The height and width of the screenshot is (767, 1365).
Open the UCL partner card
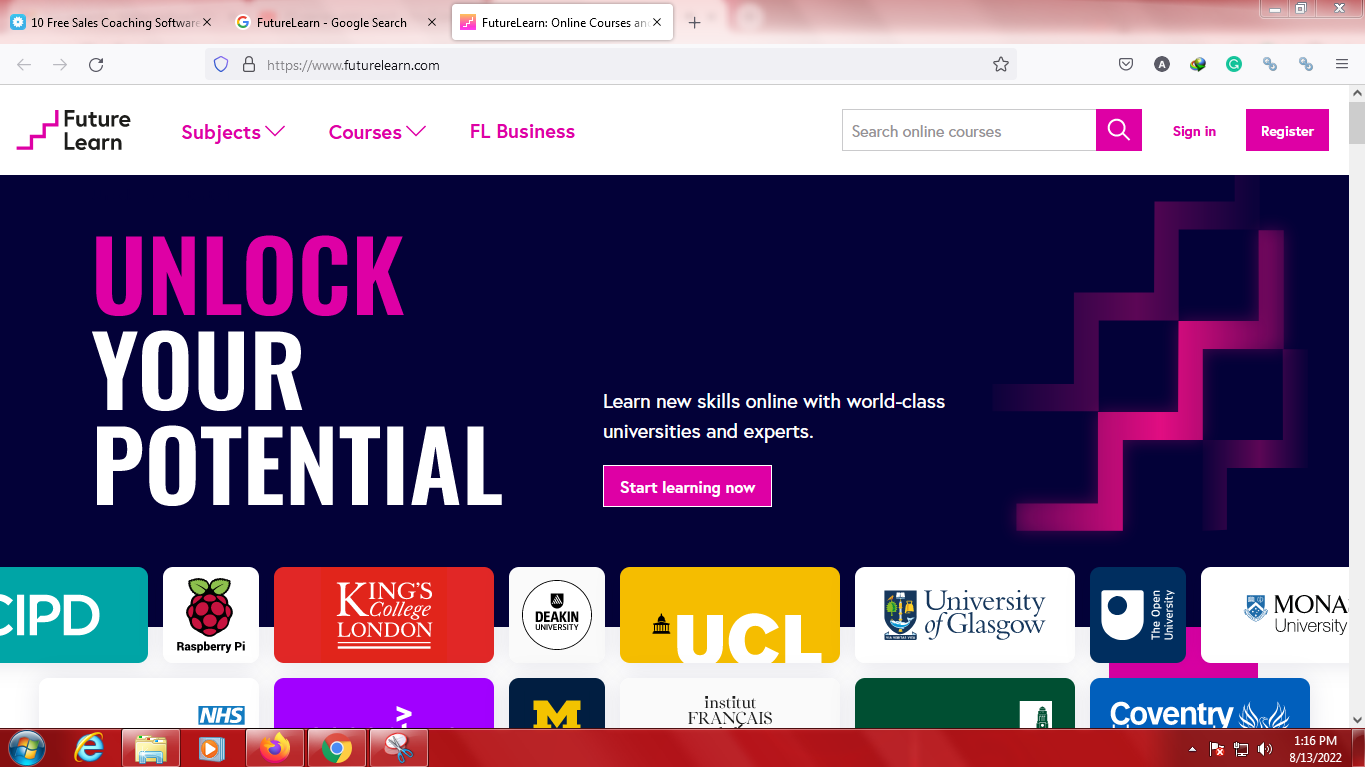pos(730,615)
